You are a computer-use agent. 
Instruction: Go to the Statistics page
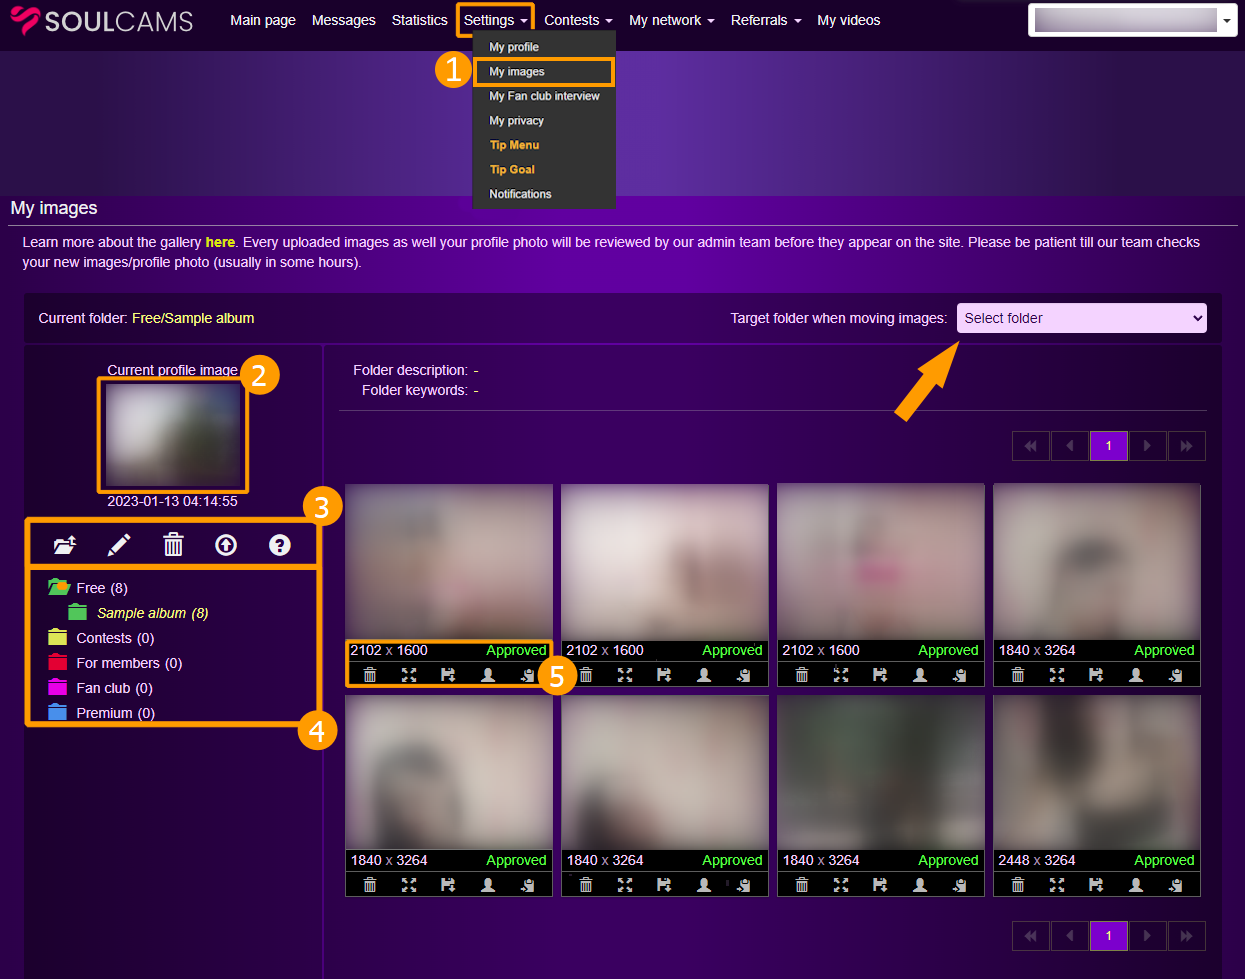click(x=419, y=20)
